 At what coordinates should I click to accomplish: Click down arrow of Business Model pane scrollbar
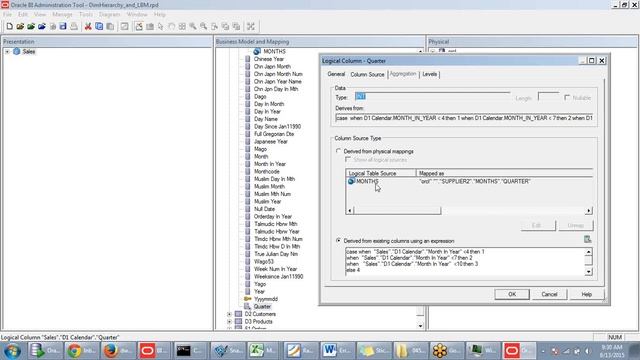pyautogui.click(x=420, y=326)
